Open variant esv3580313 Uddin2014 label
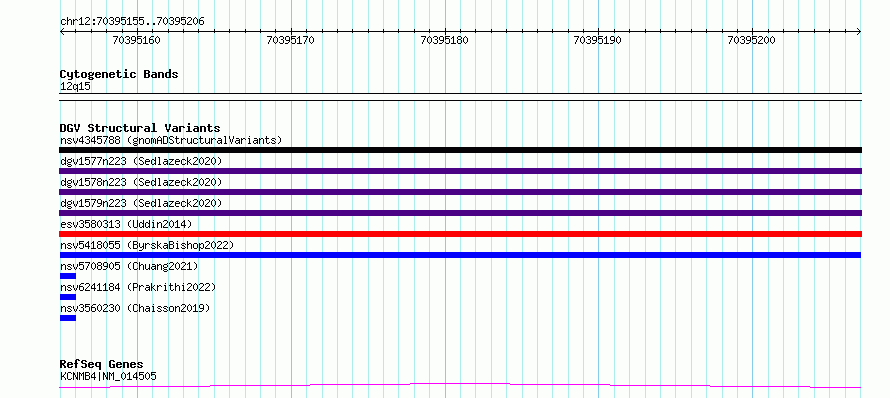The image size is (890, 398). pyautogui.click(x=126, y=224)
